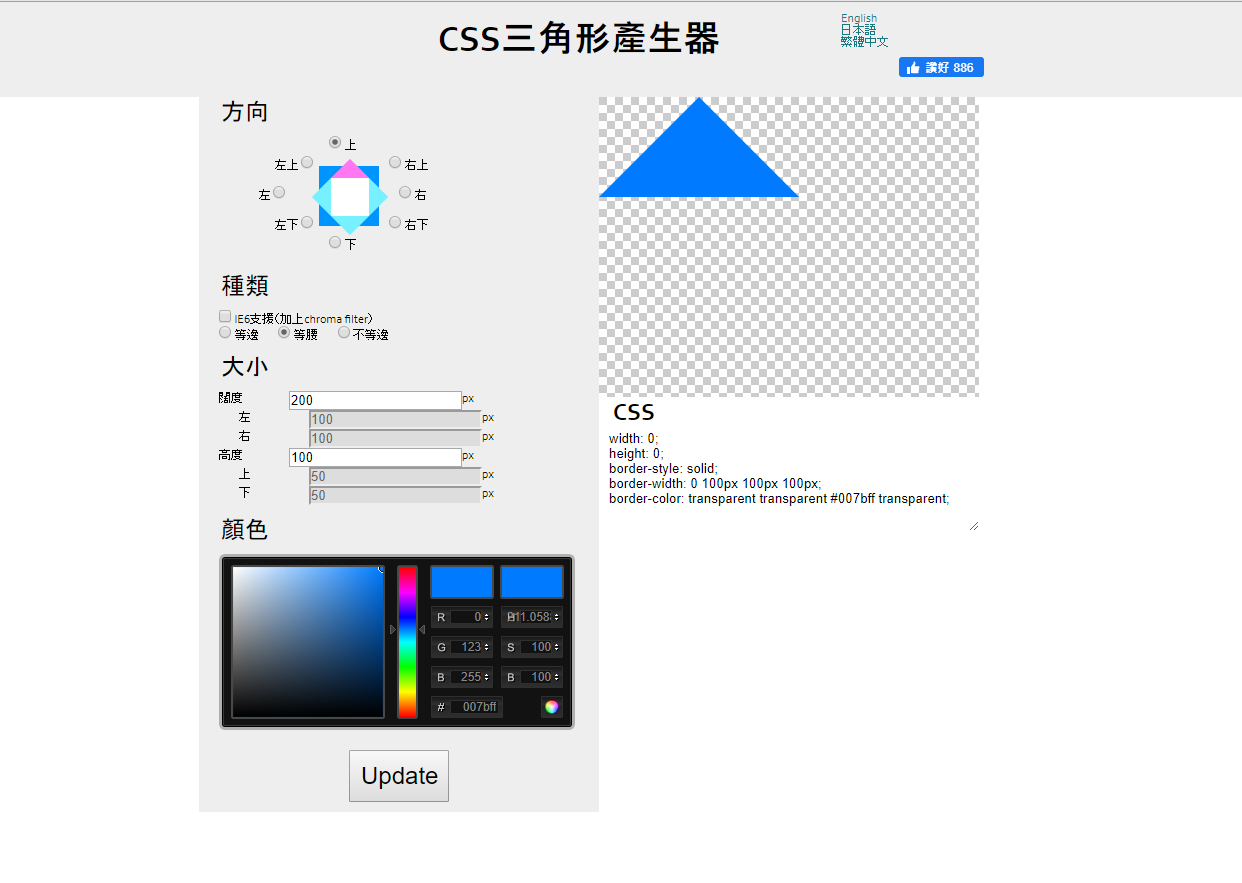Enable the IE6 chroma filter checkbox
Viewport: 1242px width, 883px height.
[225, 316]
